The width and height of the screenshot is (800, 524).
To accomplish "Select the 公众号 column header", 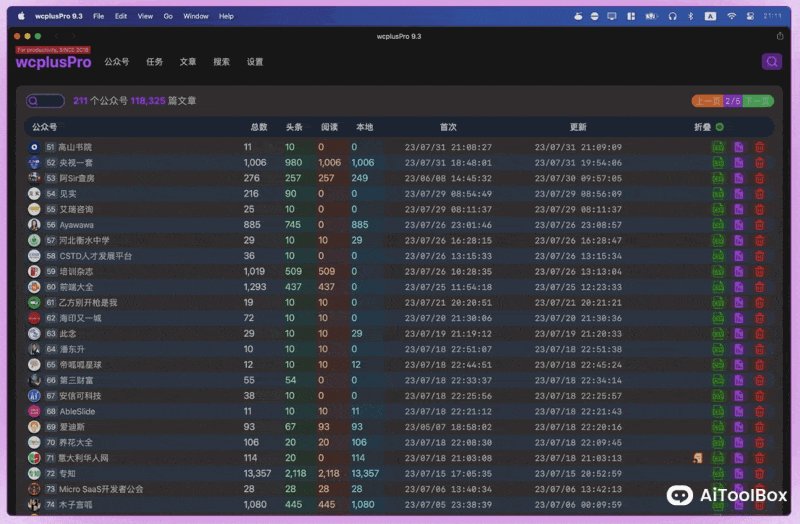I will [44, 127].
